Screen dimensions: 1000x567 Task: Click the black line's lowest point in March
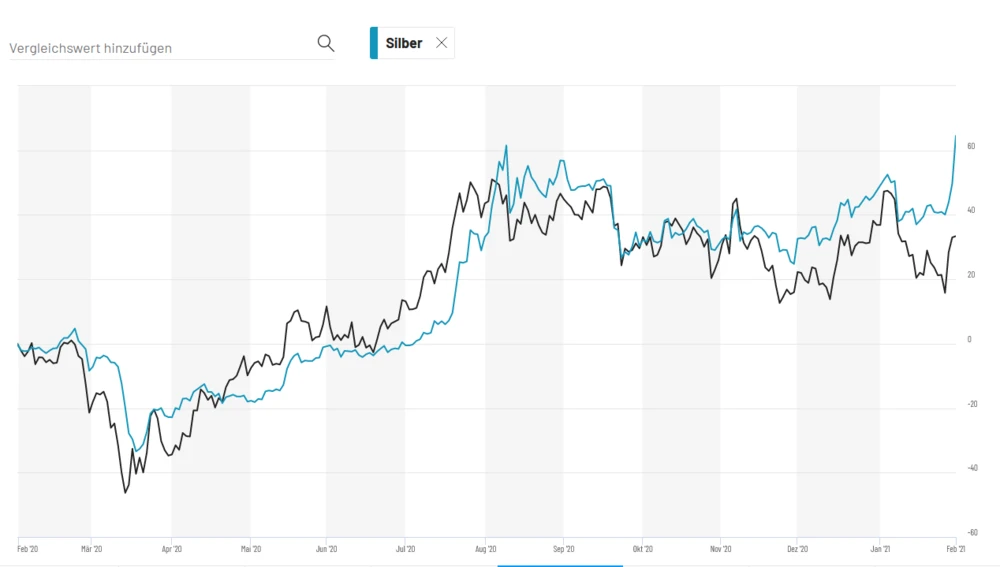pos(126,492)
